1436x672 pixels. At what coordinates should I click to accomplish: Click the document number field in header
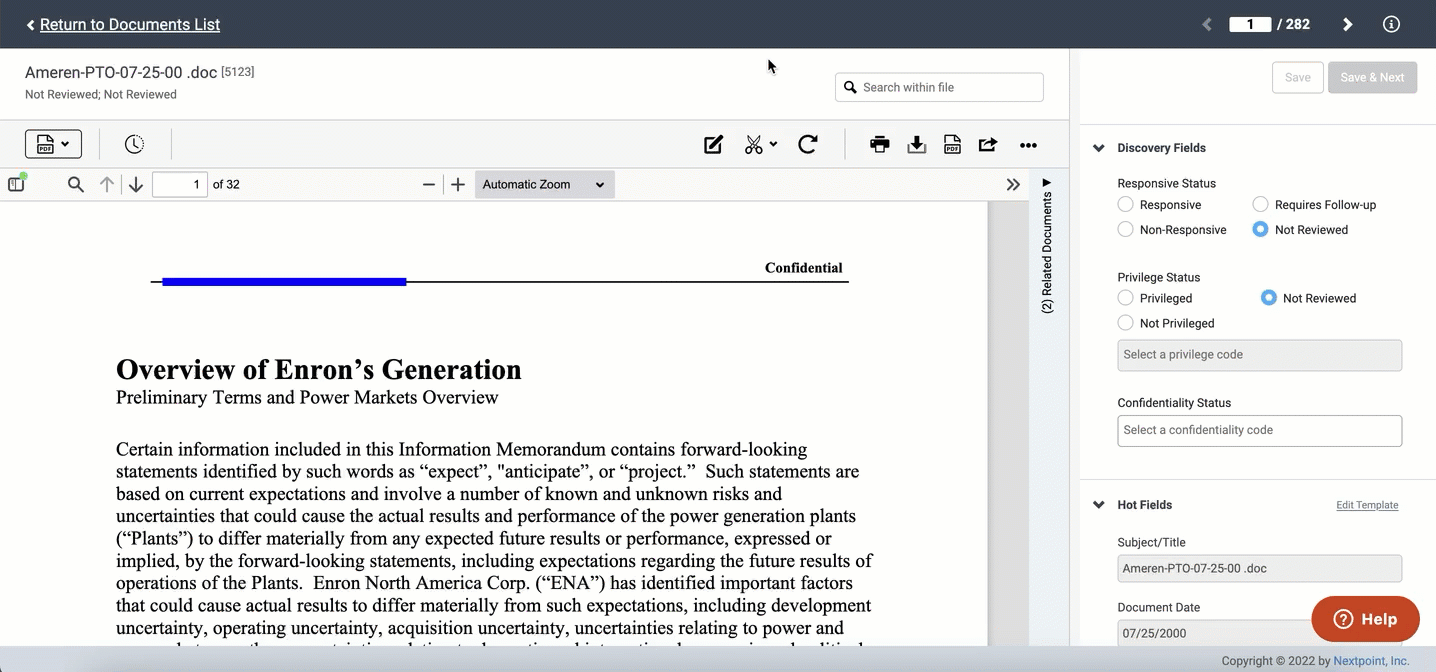[x=1250, y=24]
